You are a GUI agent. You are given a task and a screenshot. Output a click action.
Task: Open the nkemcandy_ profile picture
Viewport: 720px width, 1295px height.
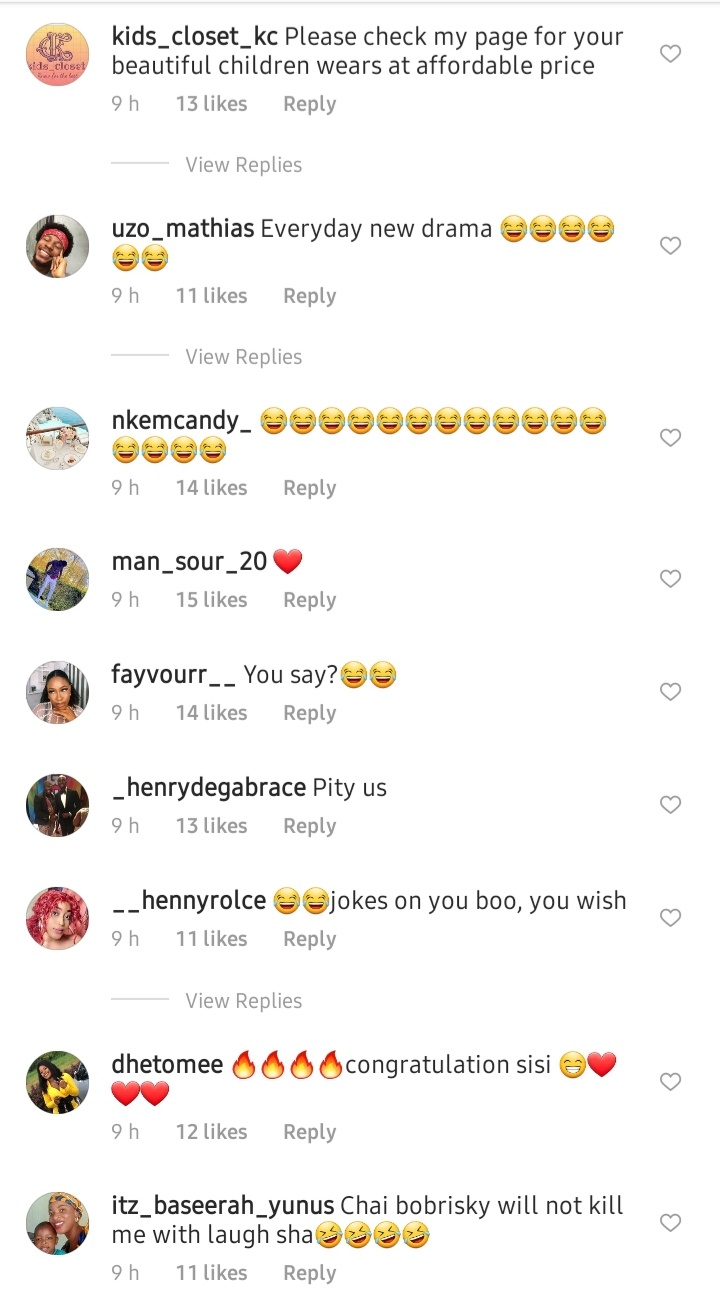click(x=57, y=438)
